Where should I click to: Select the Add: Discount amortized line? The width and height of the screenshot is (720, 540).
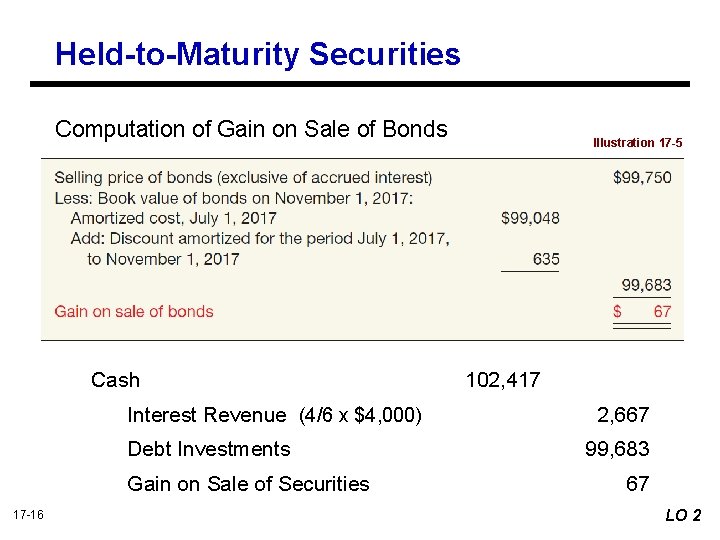(x=260, y=238)
